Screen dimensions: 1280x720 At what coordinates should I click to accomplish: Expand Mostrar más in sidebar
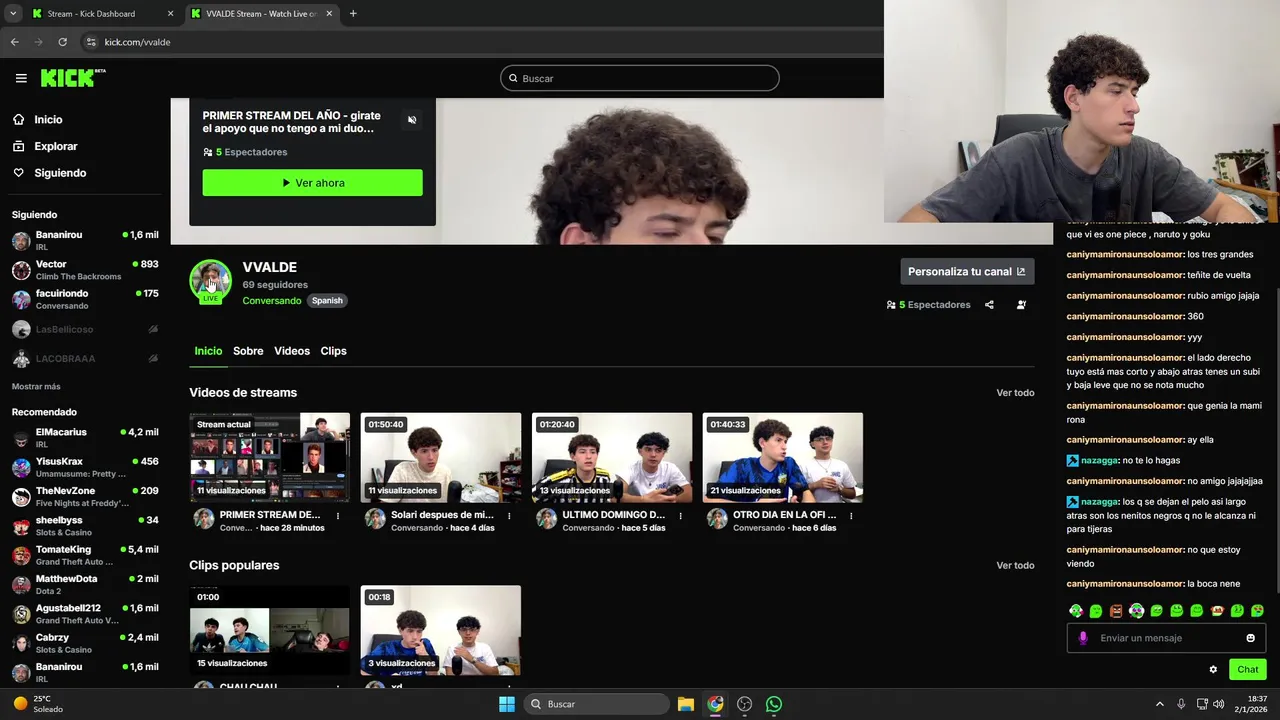[36, 386]
